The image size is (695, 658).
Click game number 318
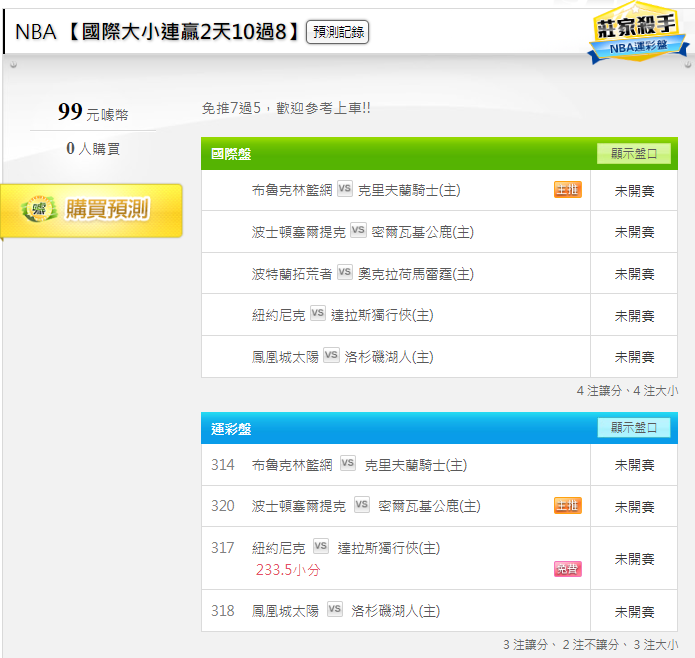pyautogui.click(x=223, y=611)
